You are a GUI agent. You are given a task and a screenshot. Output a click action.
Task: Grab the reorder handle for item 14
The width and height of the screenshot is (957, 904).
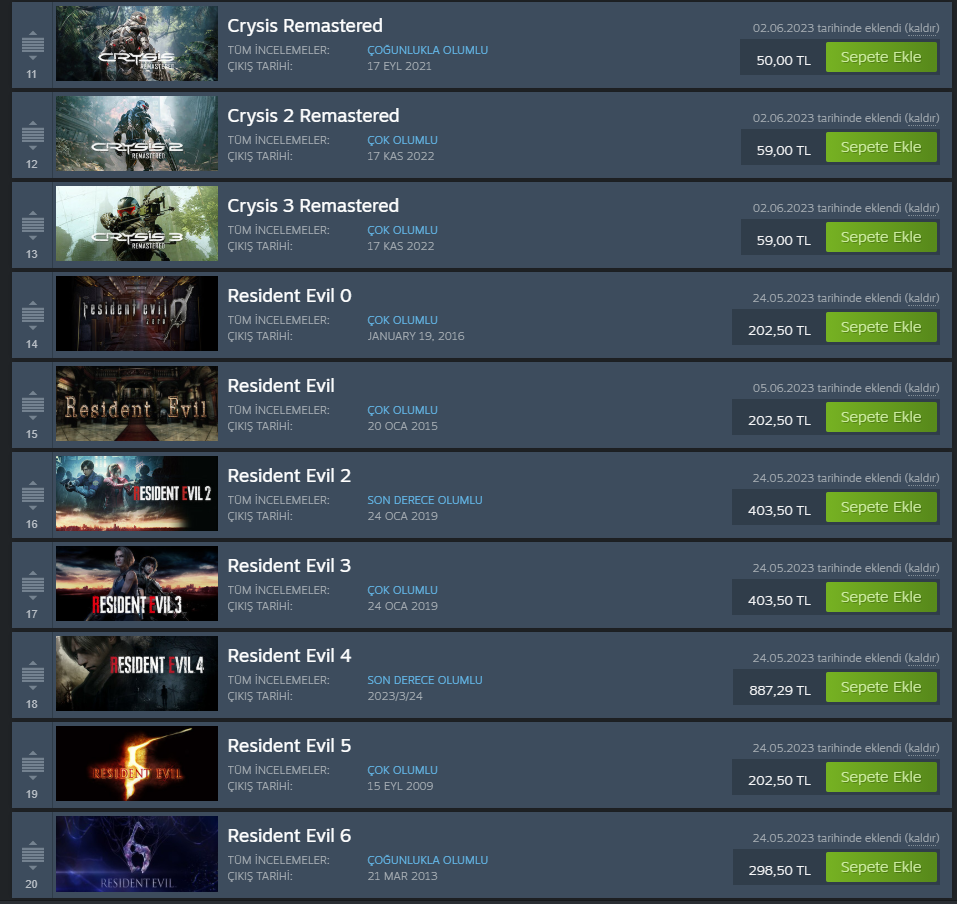click(x=32, y=315)
